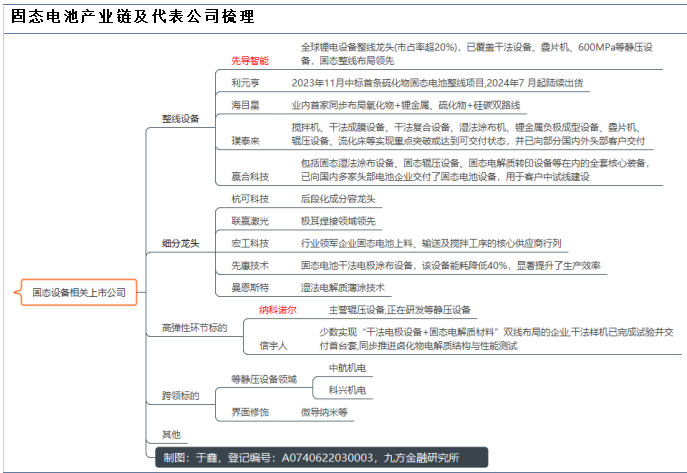687x473 pixels.
Task: Select the 整线设备 branch node
Action: pyautogui.click(x=181, y=119)
